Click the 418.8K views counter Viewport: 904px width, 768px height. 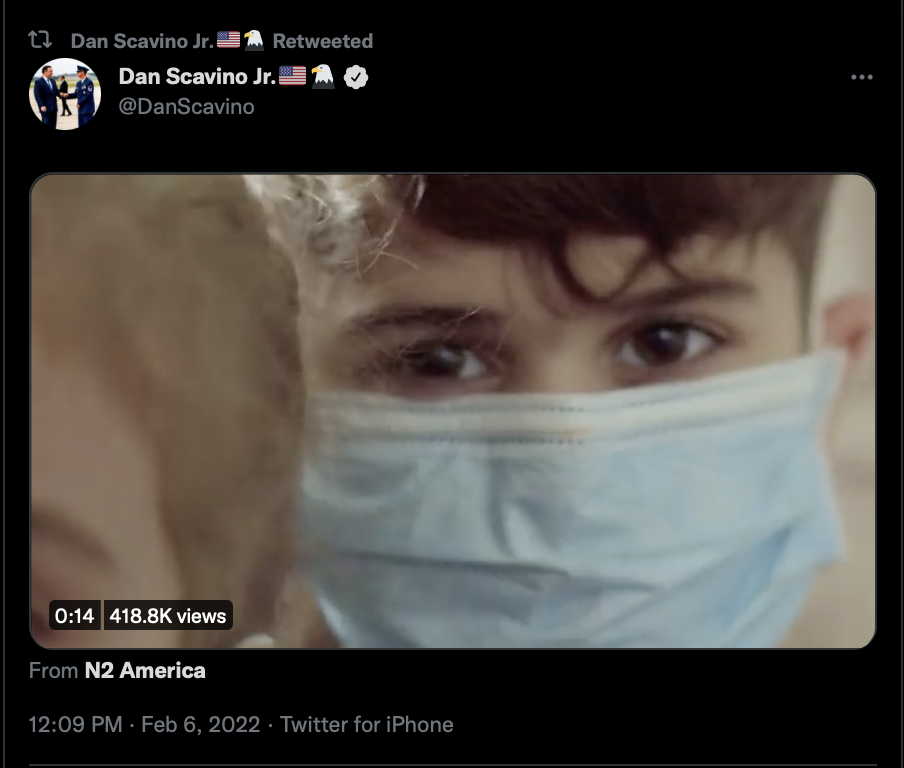pyautogui.click(x=168, y=615)
